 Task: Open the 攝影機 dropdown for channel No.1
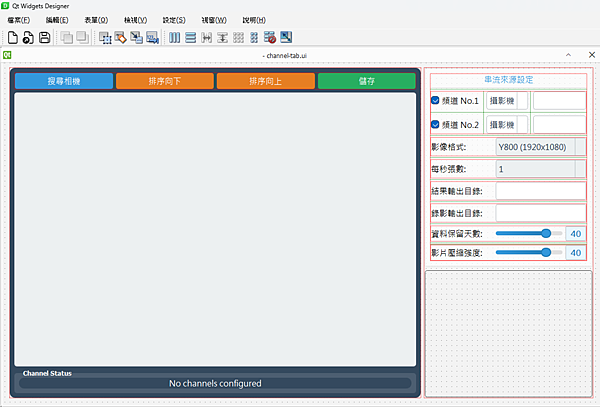[507, 101]
